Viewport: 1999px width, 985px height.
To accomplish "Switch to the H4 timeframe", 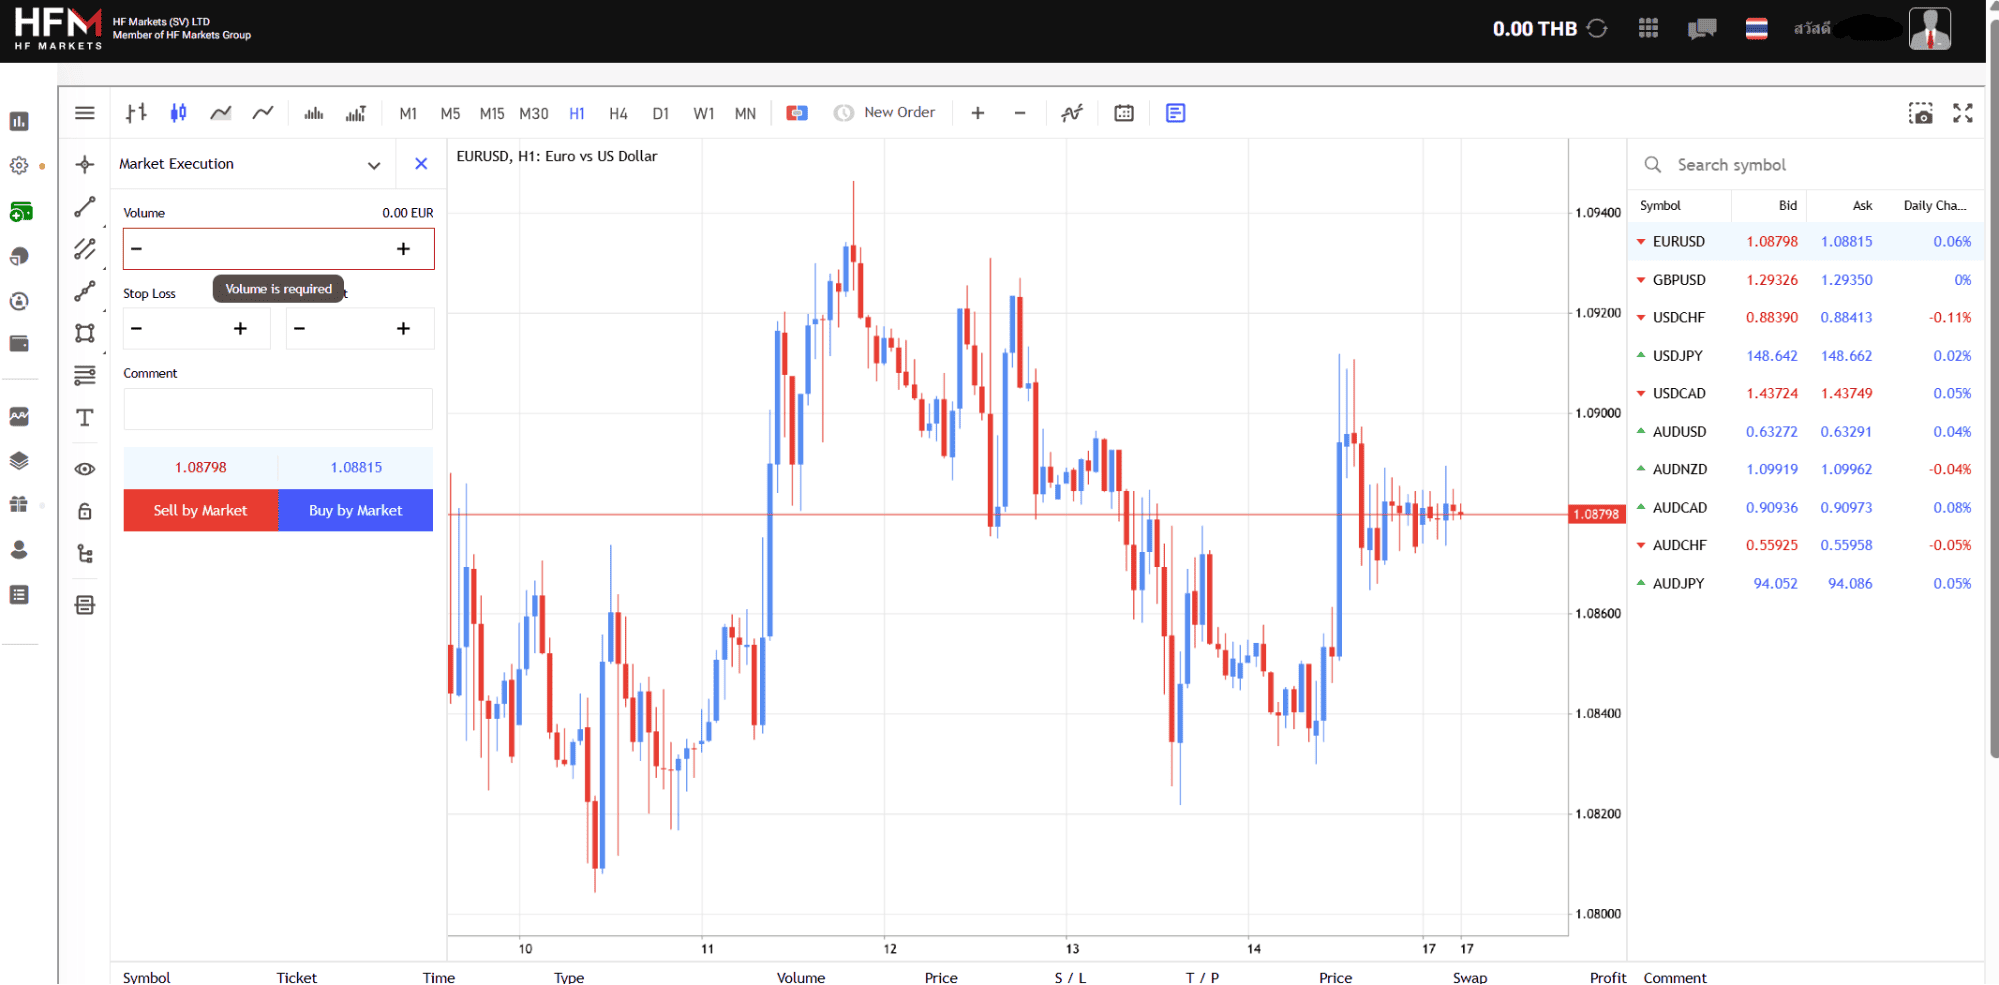I will [x=618, y=114].
